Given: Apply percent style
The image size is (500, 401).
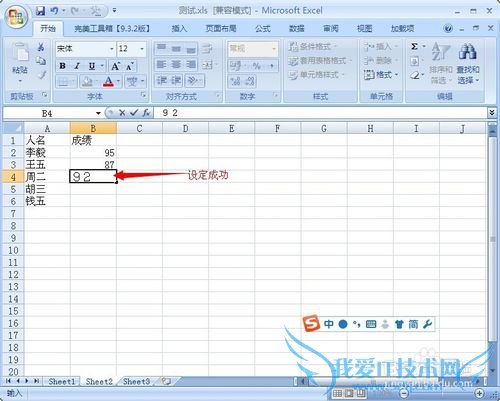Looking at the screenshot, I should [x=256, y=66].
